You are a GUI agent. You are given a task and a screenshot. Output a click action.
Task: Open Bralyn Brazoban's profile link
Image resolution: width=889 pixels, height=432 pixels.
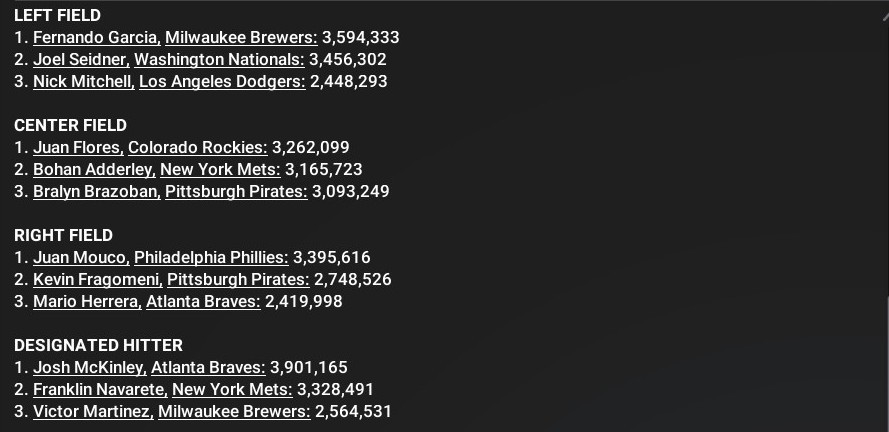tap(95, 192)
